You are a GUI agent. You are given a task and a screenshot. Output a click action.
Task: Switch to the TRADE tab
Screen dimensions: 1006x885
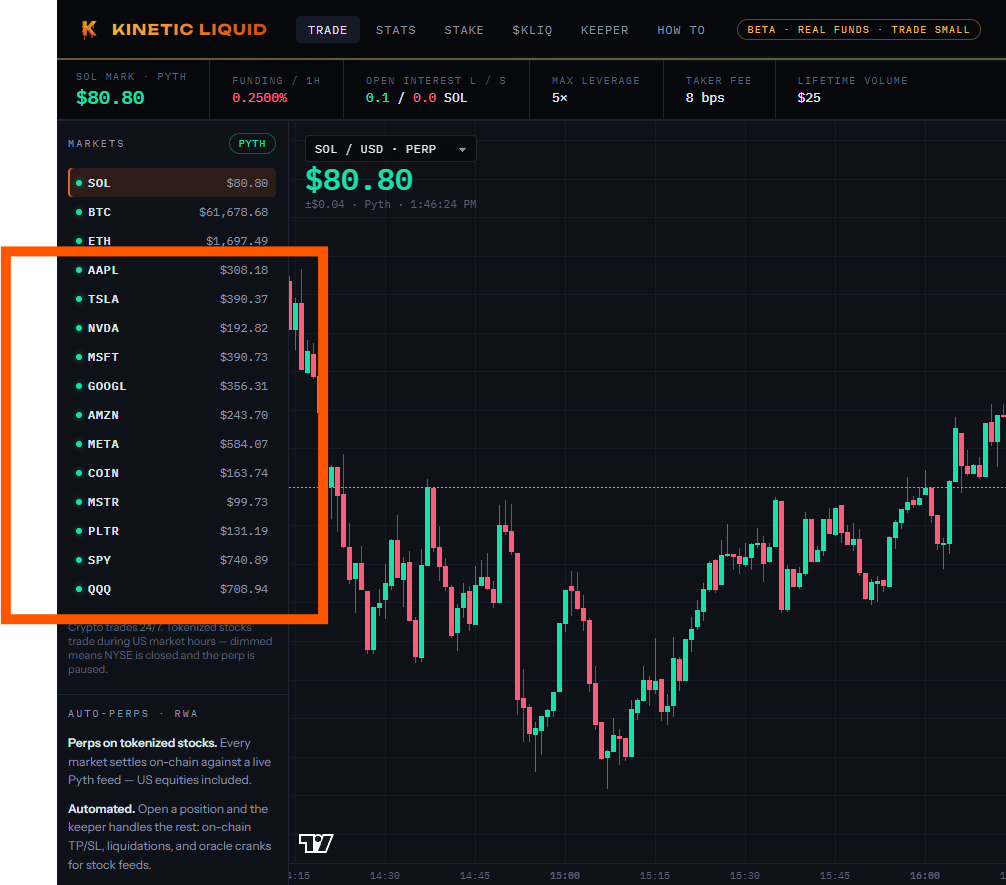[327, 30]
